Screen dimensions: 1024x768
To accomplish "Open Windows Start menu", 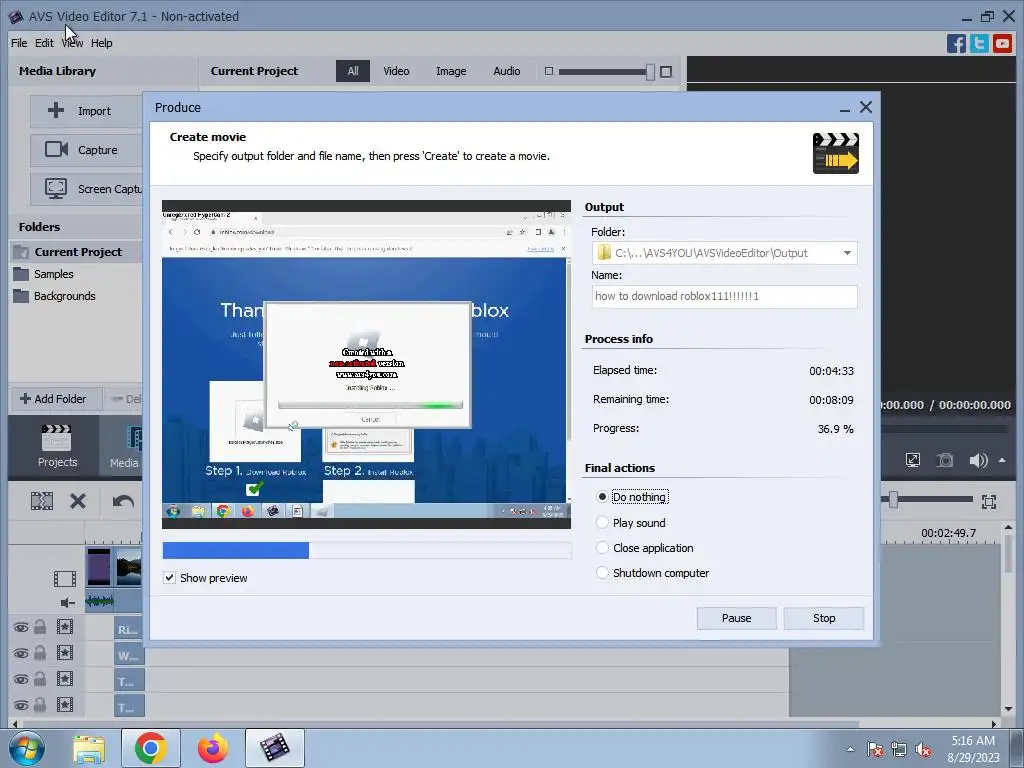I will coord(26,748).
